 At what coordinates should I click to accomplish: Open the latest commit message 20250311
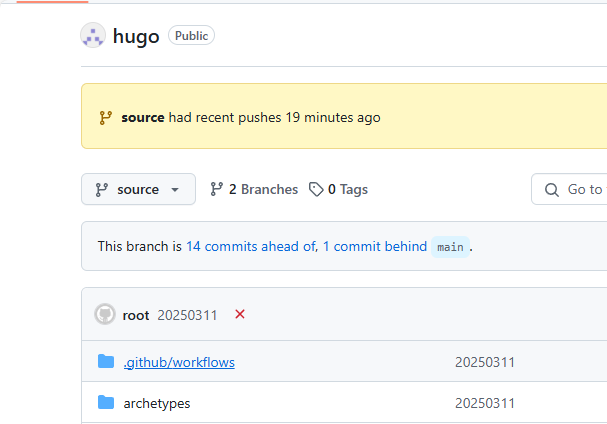[x=187, y=315]
